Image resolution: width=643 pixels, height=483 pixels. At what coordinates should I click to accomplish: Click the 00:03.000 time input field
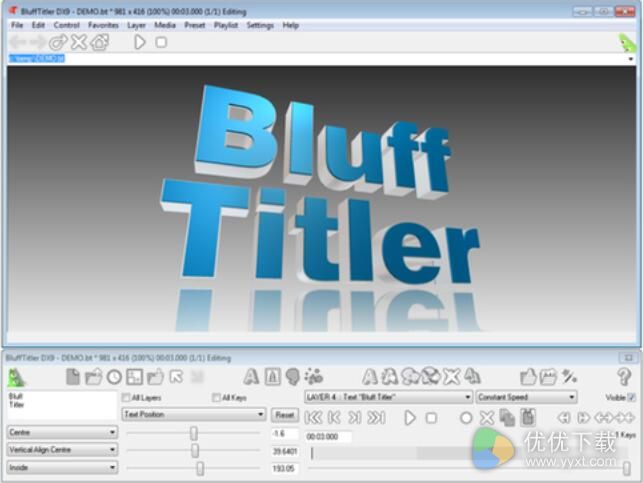[328, 437]
